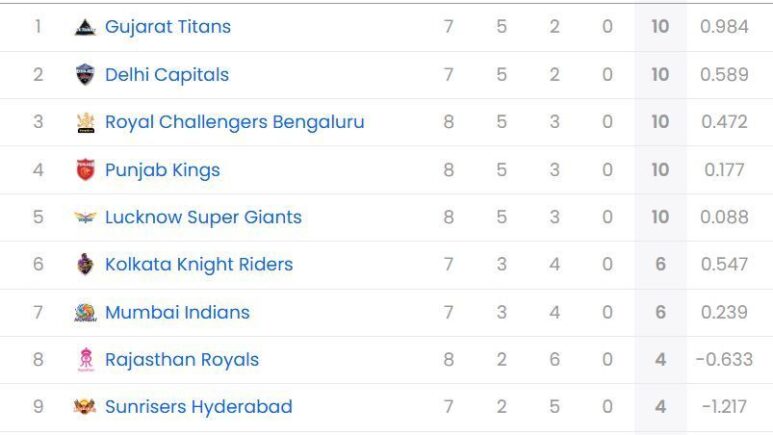Open the Royal Challengers Bengaluru link
This screenshot has height=435, width=773.
coord(234,122)
